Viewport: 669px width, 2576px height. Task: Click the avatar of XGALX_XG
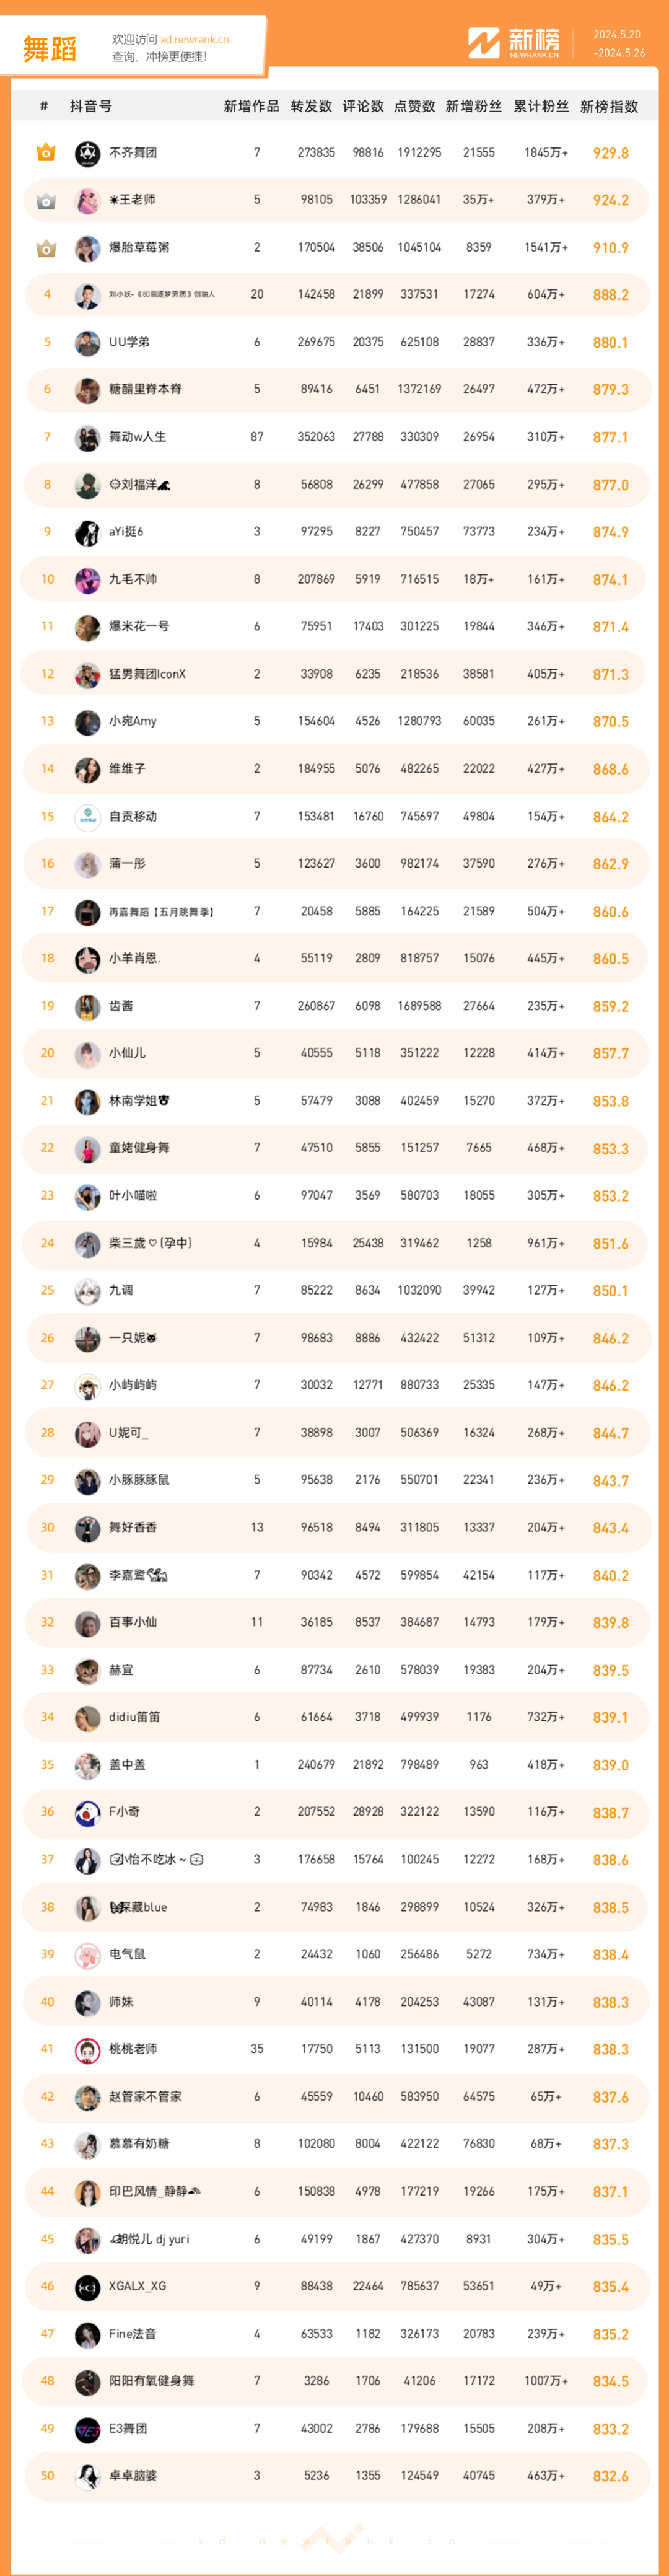point(87,2286)
